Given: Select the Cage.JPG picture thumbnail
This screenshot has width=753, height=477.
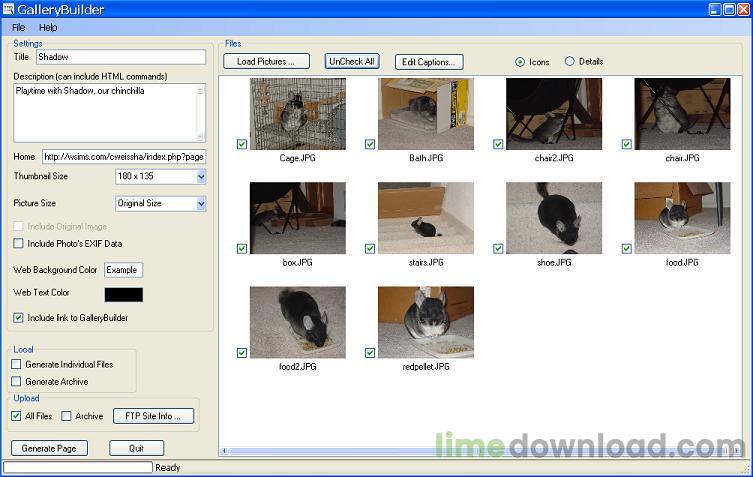Looking at the screenshot, I should pyautogui.click(x=297, y=114).
